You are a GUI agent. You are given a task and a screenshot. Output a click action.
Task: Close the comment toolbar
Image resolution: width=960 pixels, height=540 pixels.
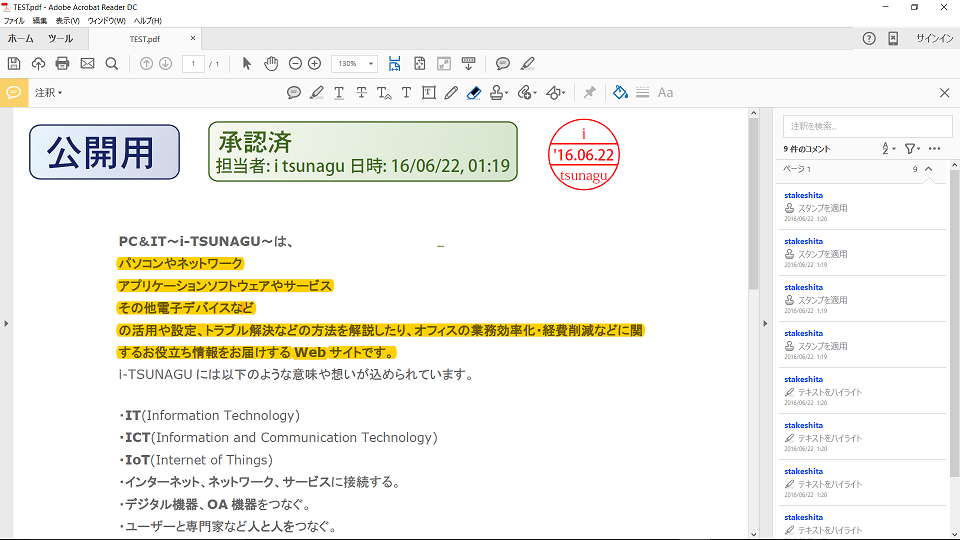[945, 93]
